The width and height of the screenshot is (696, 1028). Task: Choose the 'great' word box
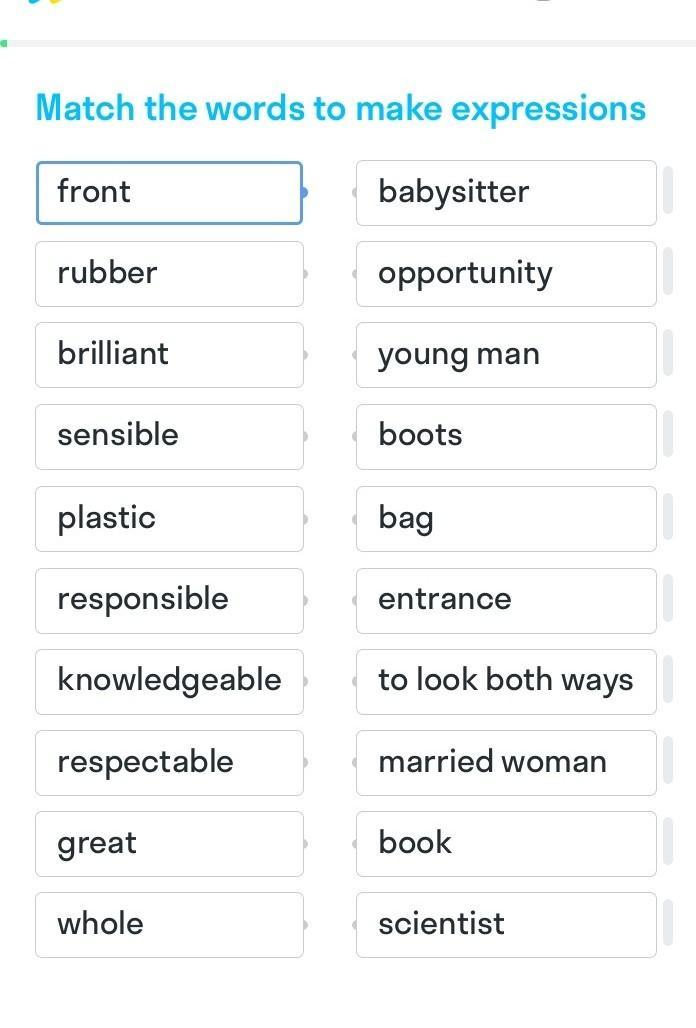pos(169,844)
